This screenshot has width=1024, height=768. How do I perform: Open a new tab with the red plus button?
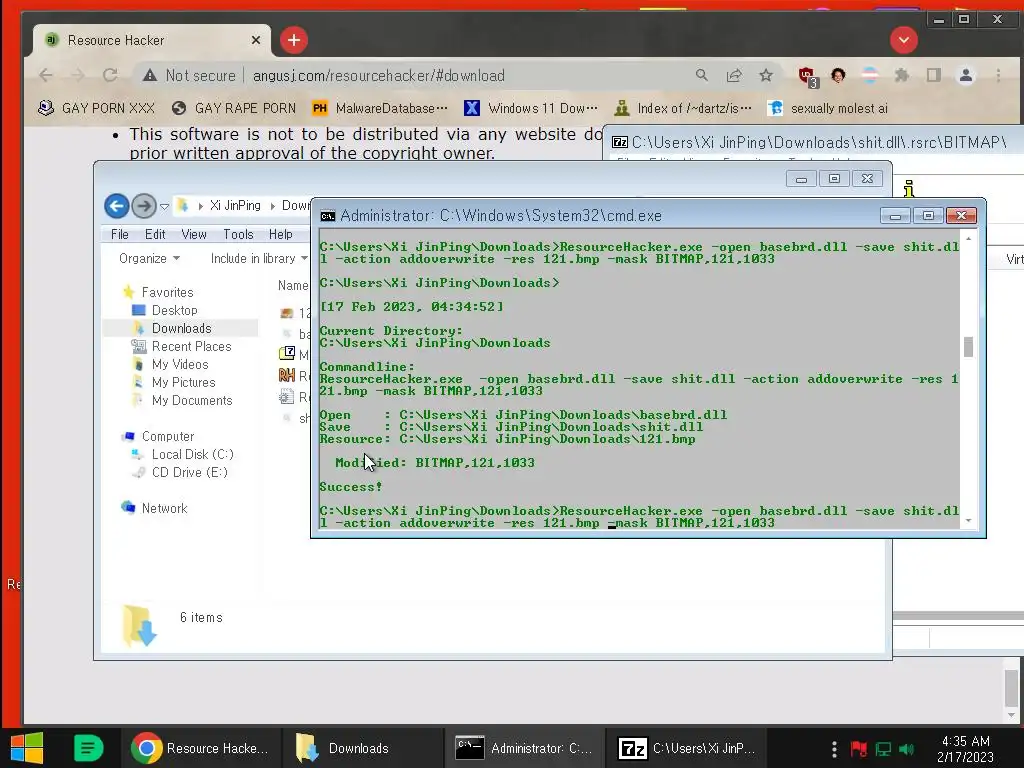(294, 40)
